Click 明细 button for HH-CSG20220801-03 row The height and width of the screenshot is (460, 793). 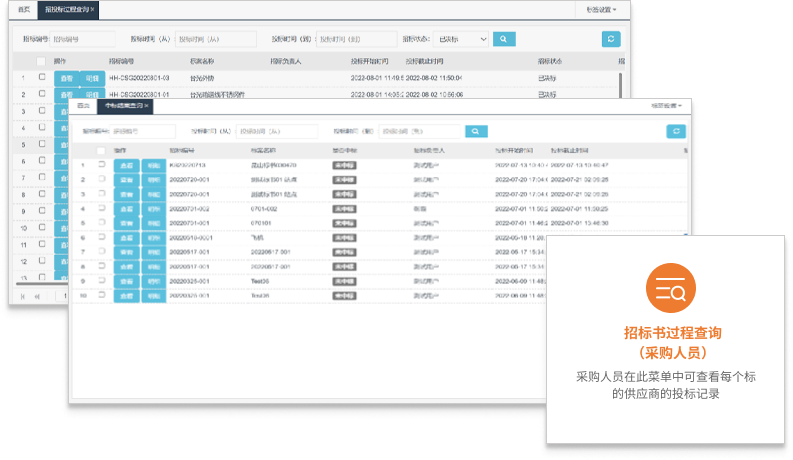coord(92,77)
